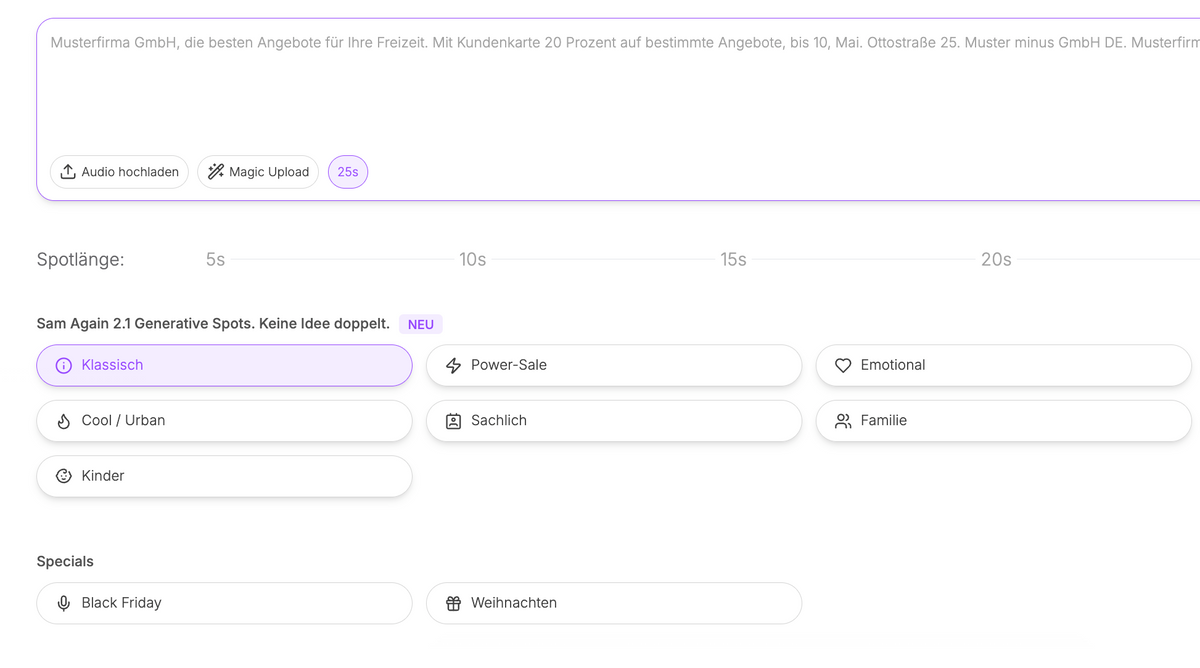Click the ID badge icon on Sachlich
This screenshot has width=1200, height=668.
coord(453,421)
